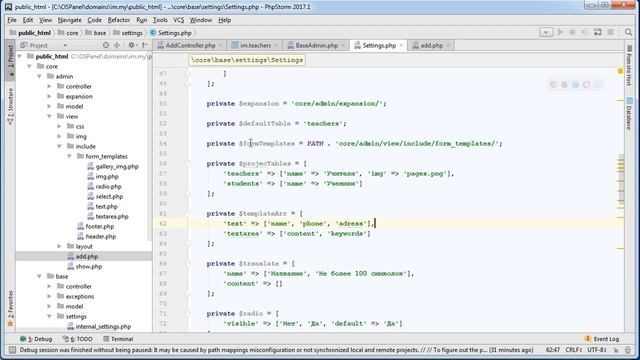640x360 pixels.
Task: Click the Debug bug toolbar icon
Action: [x=572, y=32]
